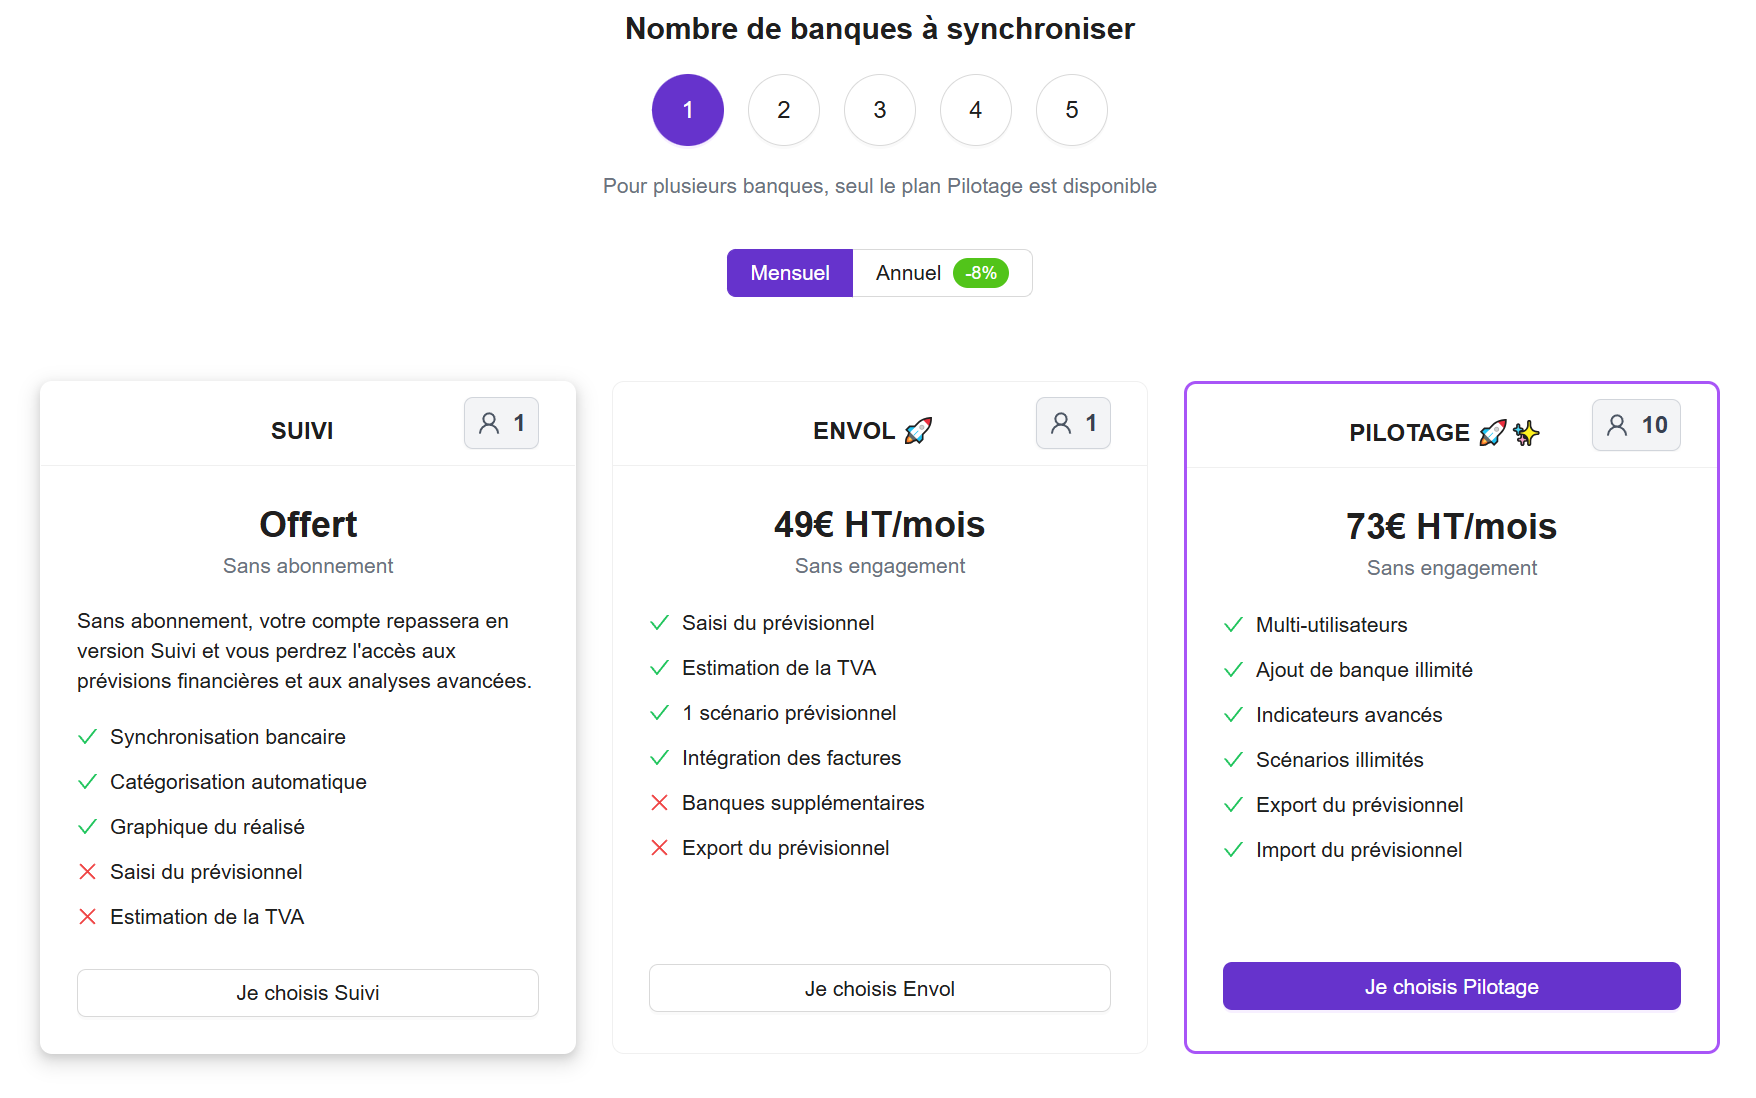Image resolution: width=1756 pixels, height=1098 pixels.
Task: Click the user count badge on Suivi
Action: click(x=501, y=423)
